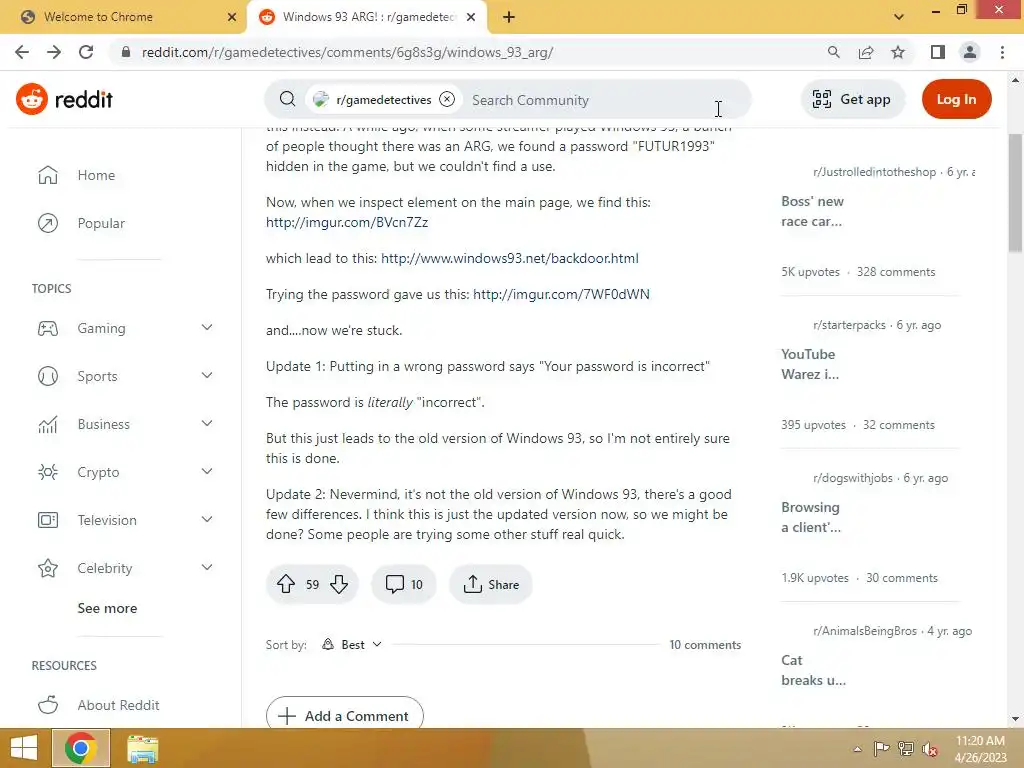Go forward in browser history
The image size is (1024, 768).
coord(54,52)
